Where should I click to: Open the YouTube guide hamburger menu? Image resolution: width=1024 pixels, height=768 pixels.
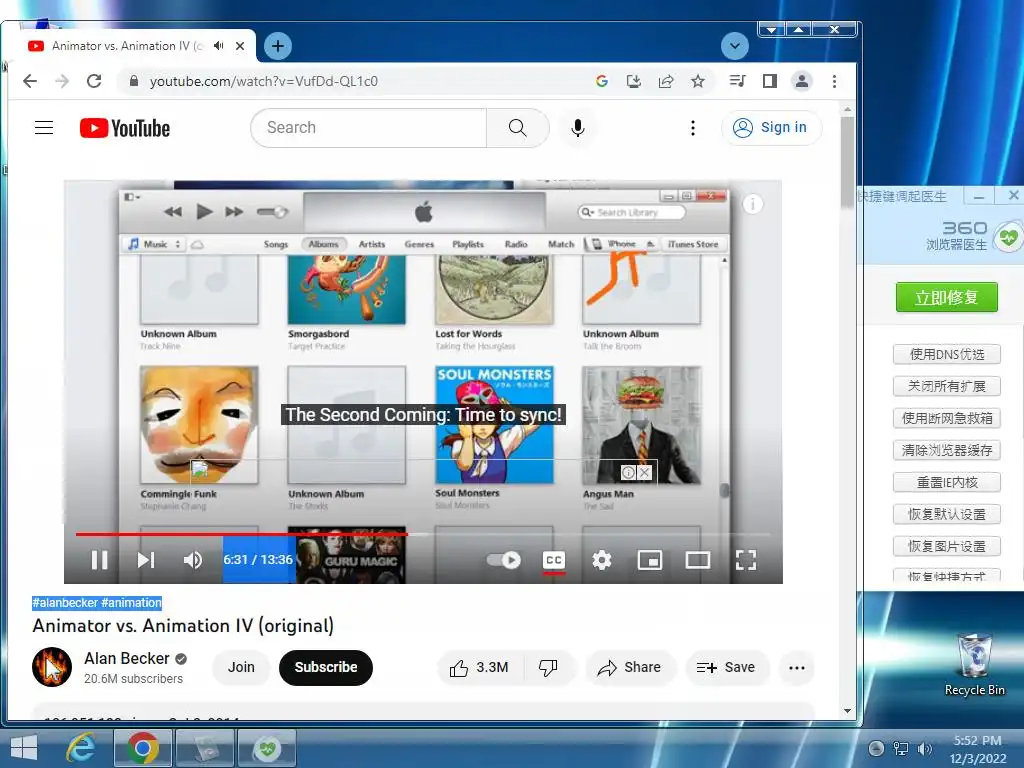44,127
